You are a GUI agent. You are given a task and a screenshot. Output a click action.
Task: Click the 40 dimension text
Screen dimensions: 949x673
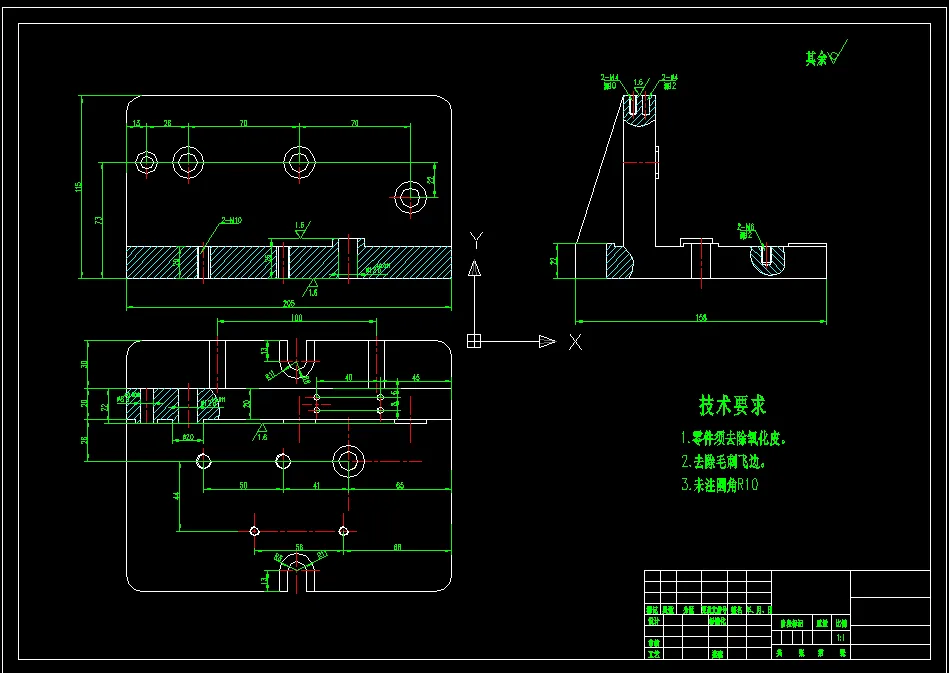tap(349, 377)
